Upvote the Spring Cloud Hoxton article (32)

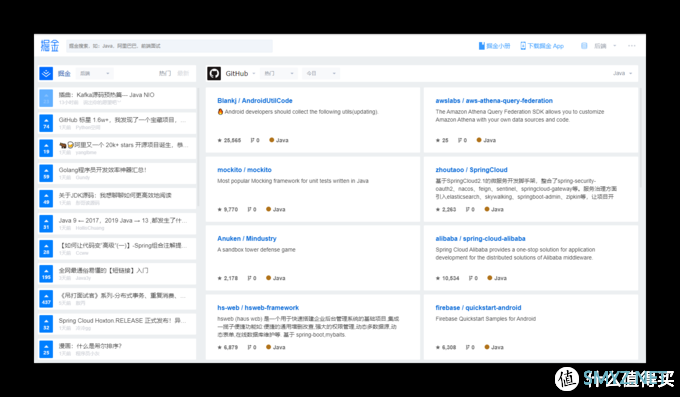(46, 324)
